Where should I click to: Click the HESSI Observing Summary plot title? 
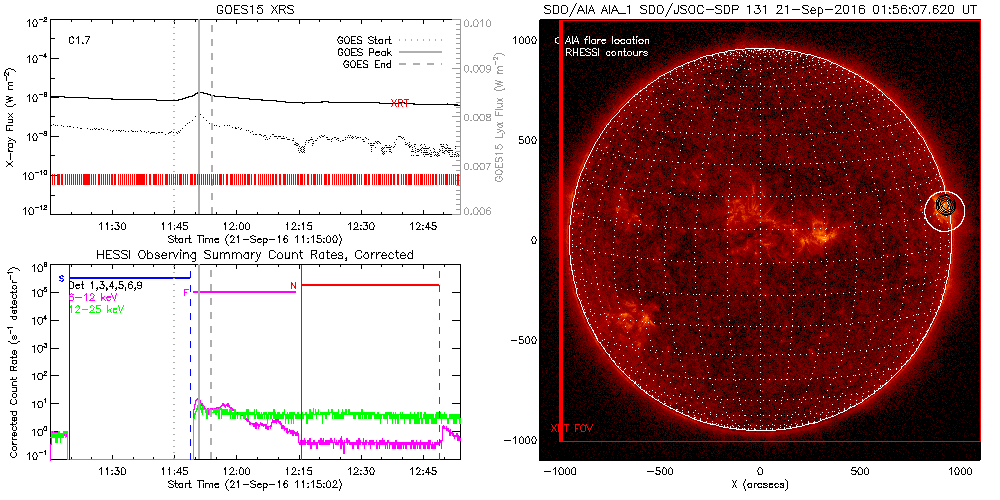(x=255, y=255)
